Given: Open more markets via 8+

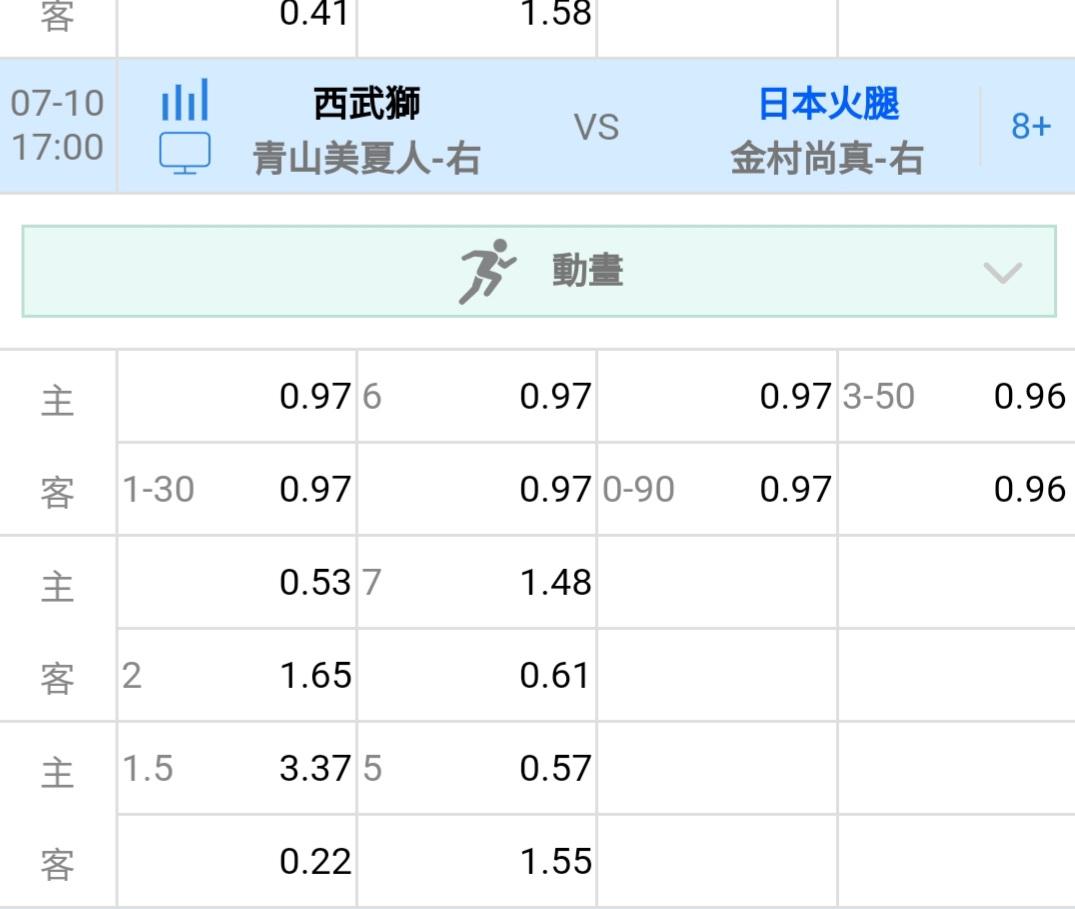Looking at the screenshot, I should tap(1030, 126).
